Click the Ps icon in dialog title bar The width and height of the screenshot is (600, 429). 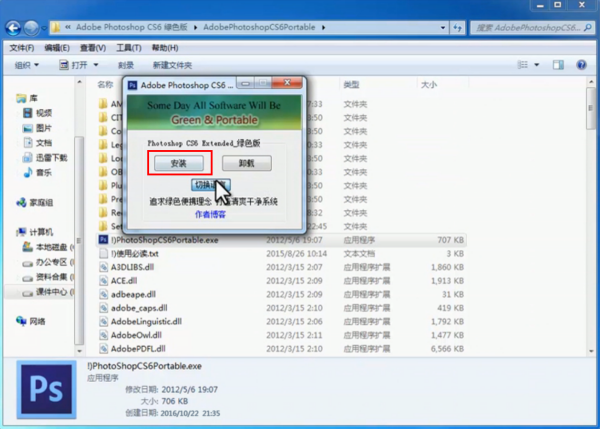132,85
